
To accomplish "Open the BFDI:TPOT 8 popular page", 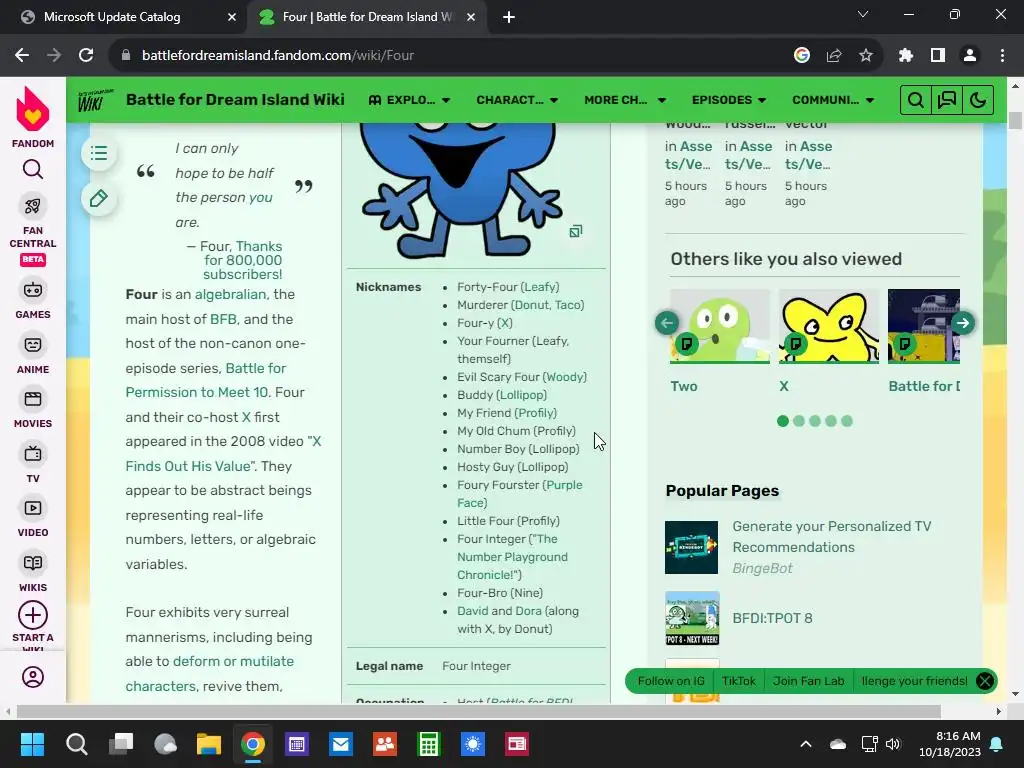I will [x=772, y=618].
